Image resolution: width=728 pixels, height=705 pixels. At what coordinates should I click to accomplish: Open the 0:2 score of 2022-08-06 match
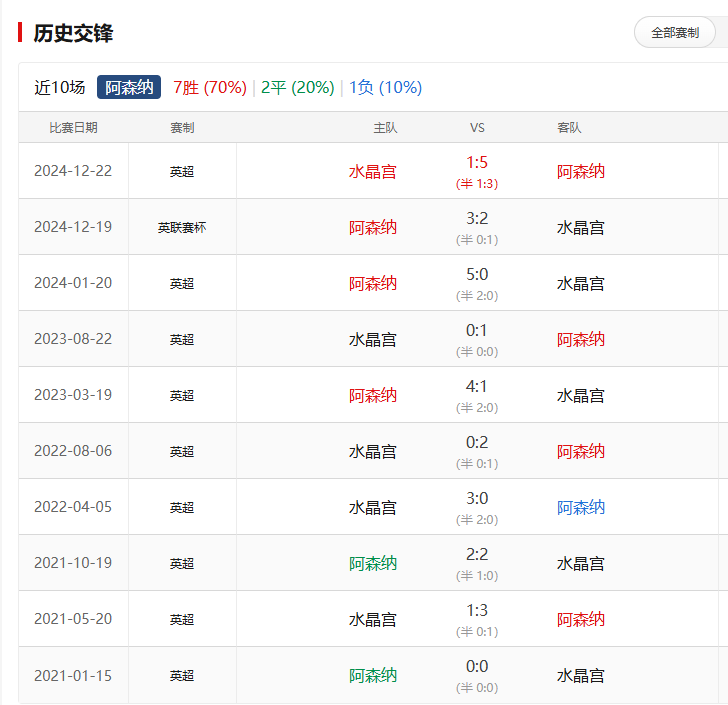[x=477, y=443]
